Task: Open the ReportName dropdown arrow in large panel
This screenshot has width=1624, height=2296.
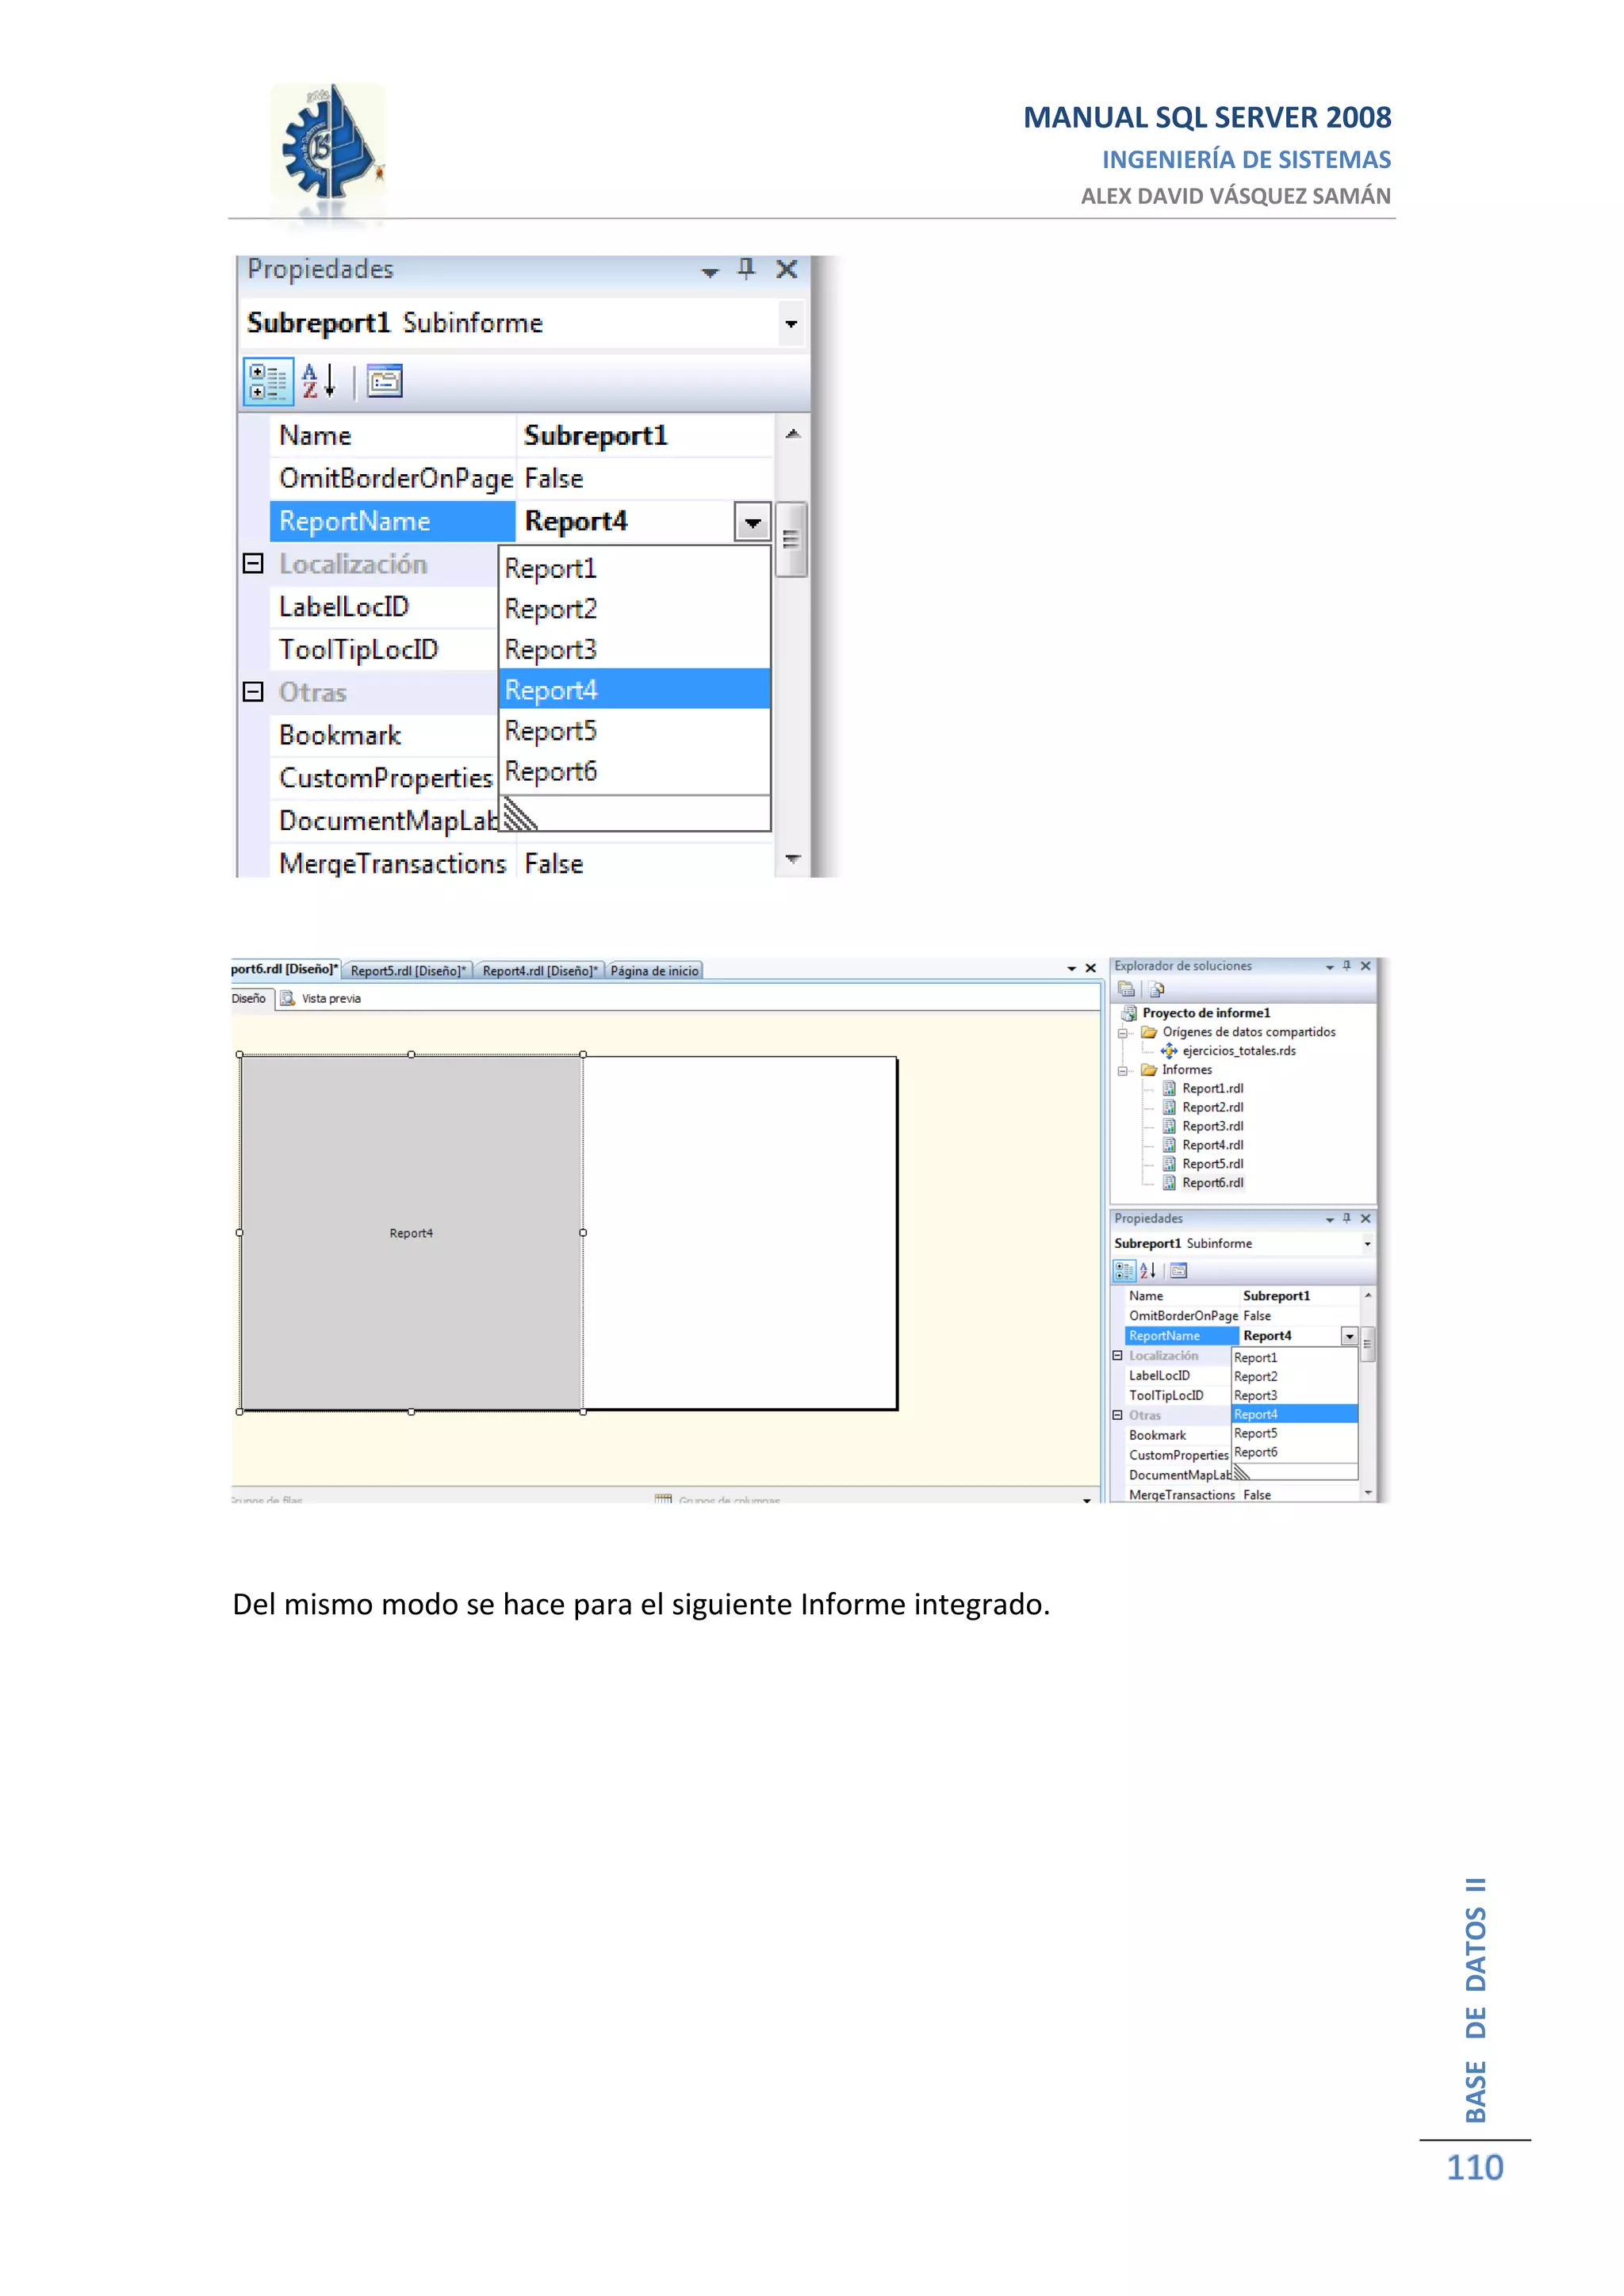Action: point(752,522)
